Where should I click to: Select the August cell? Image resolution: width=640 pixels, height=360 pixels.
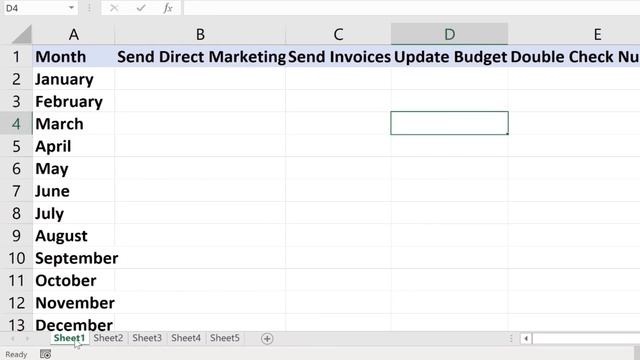coord(73,236)
